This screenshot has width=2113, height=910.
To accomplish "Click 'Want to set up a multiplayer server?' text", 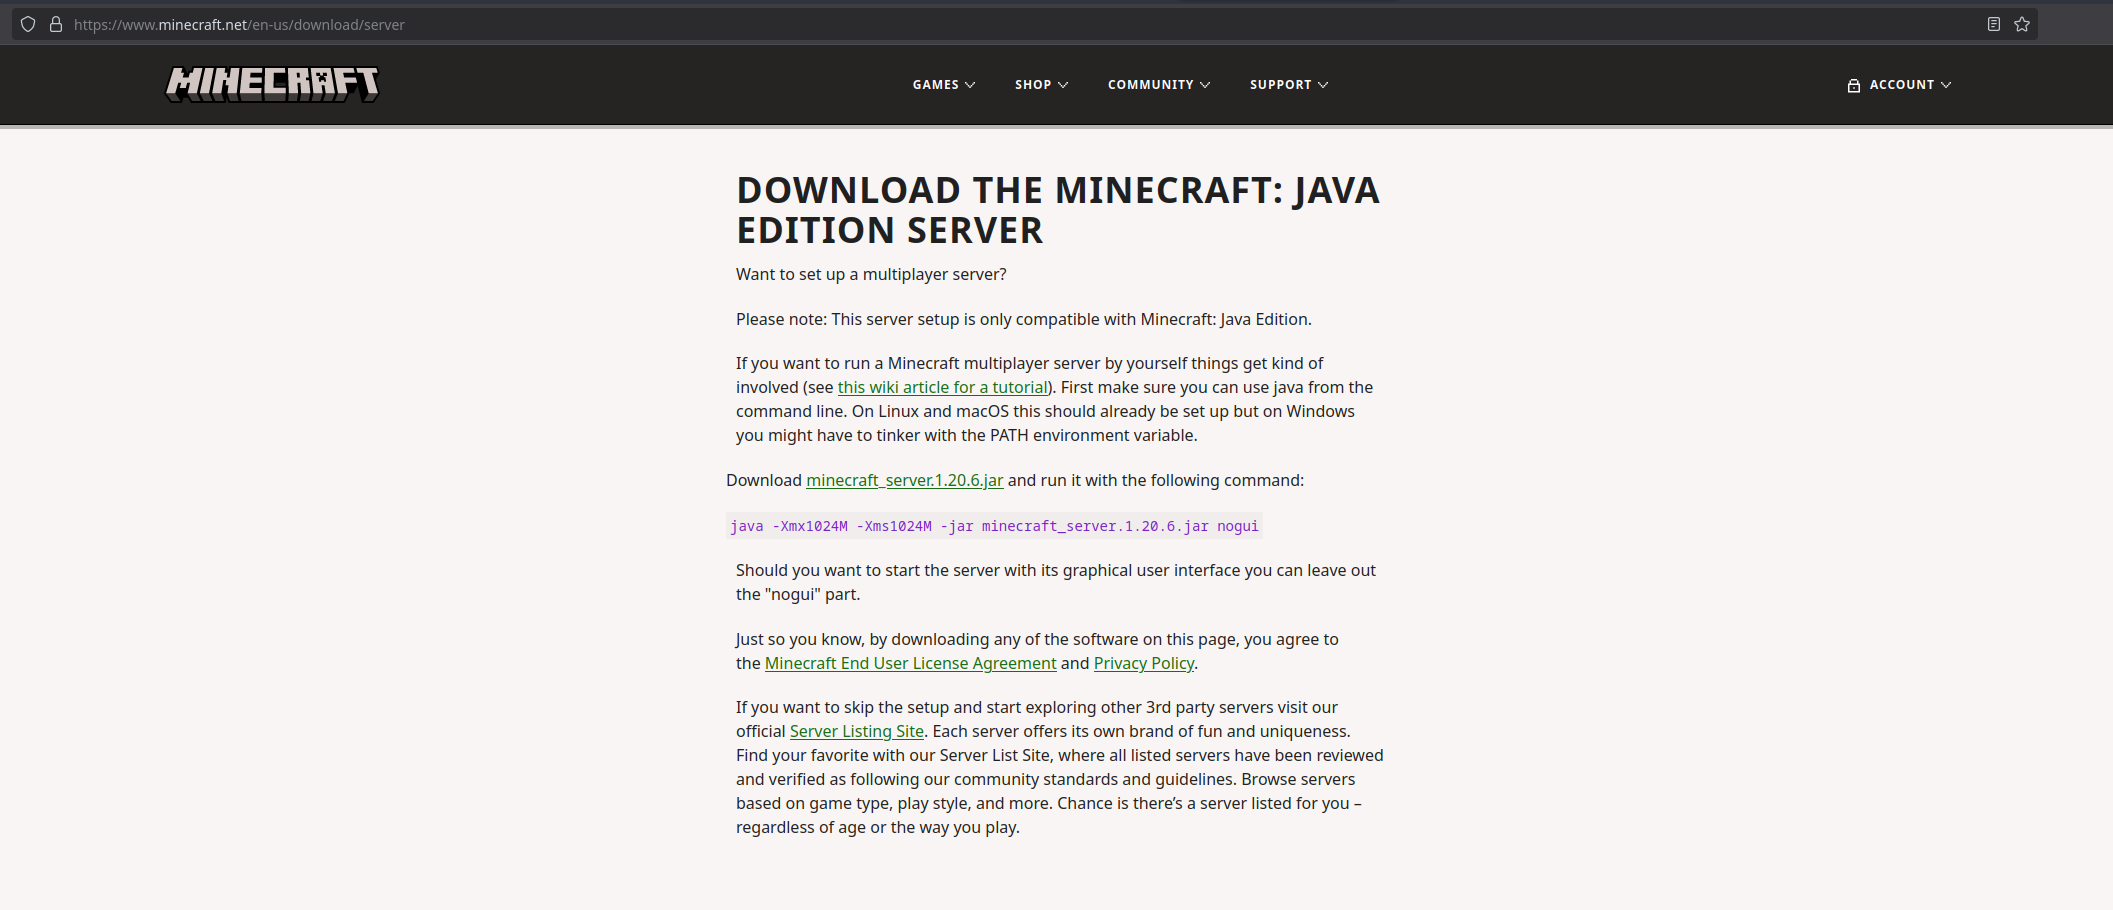I will [871, 274].
